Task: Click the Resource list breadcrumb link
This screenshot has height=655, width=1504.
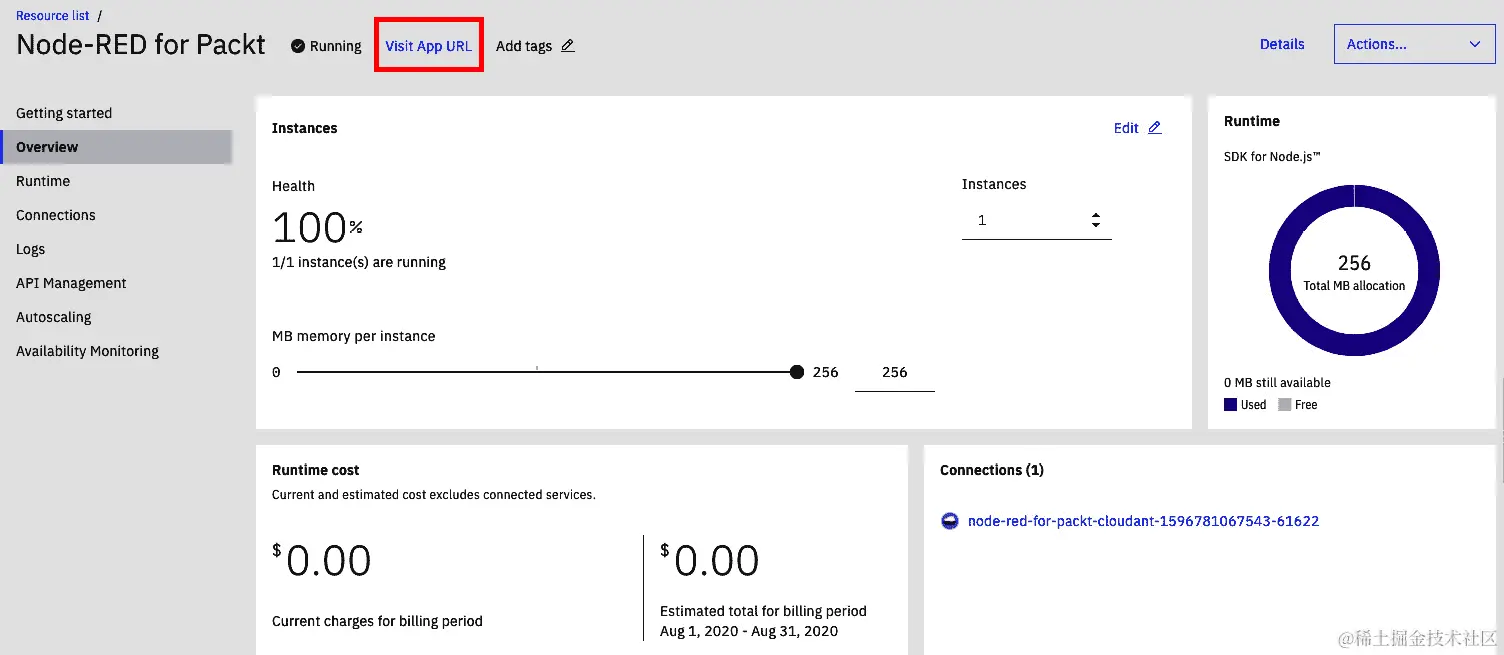Action: (x=53, y=16)
